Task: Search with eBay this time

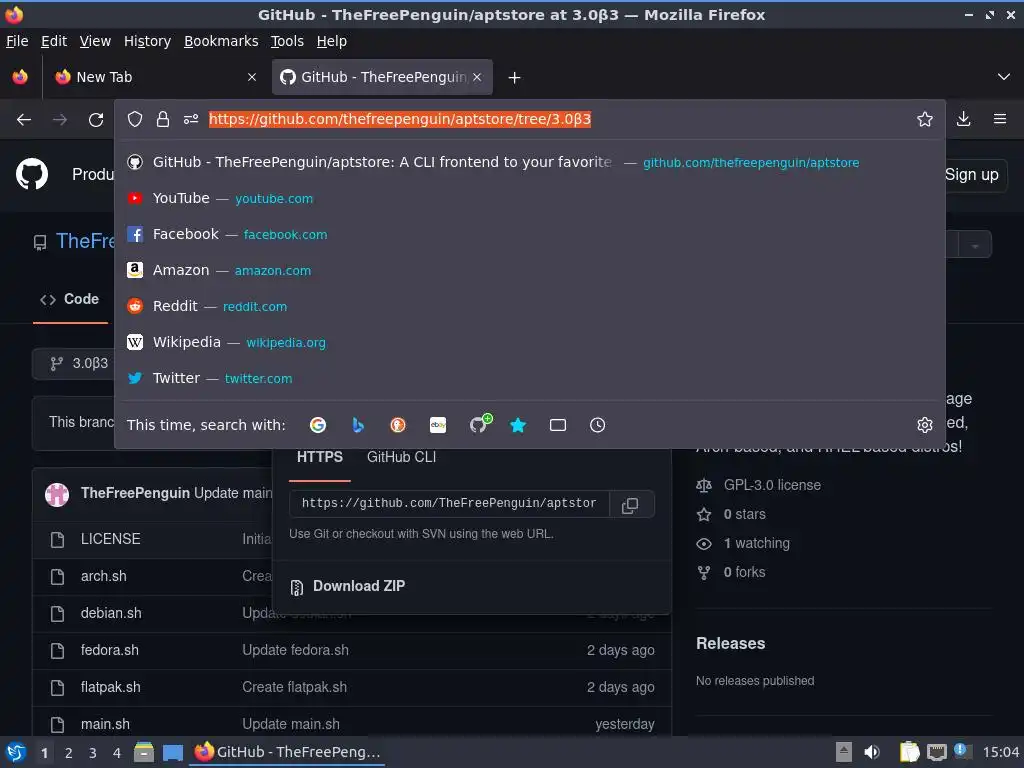Action: pyautogui.click(x=438, y=425)
